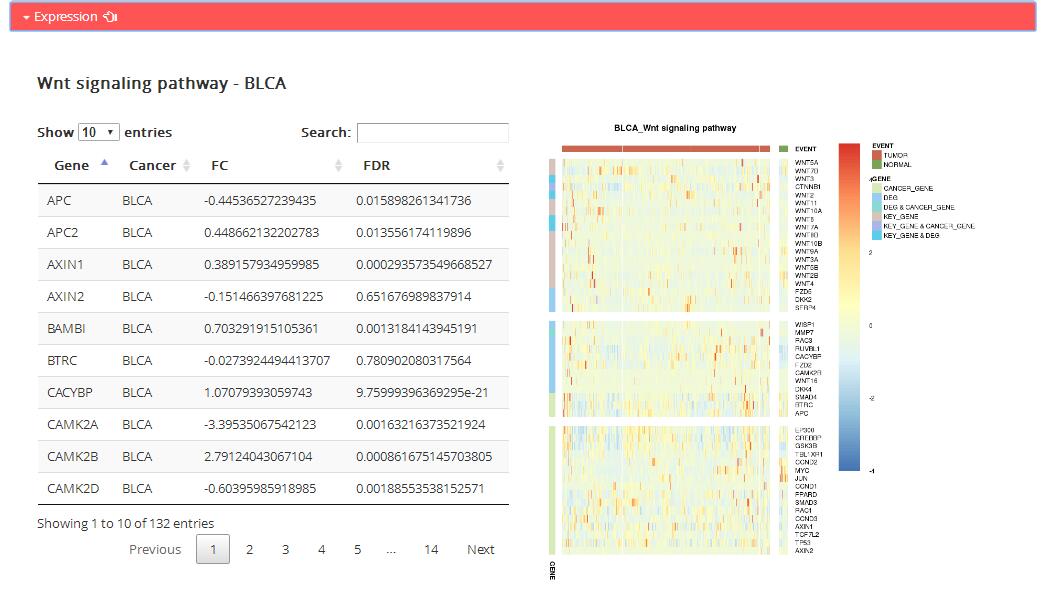Click the Next pagination button
The height and width of the screenshot is (607, 1044).
click(480, 549)
